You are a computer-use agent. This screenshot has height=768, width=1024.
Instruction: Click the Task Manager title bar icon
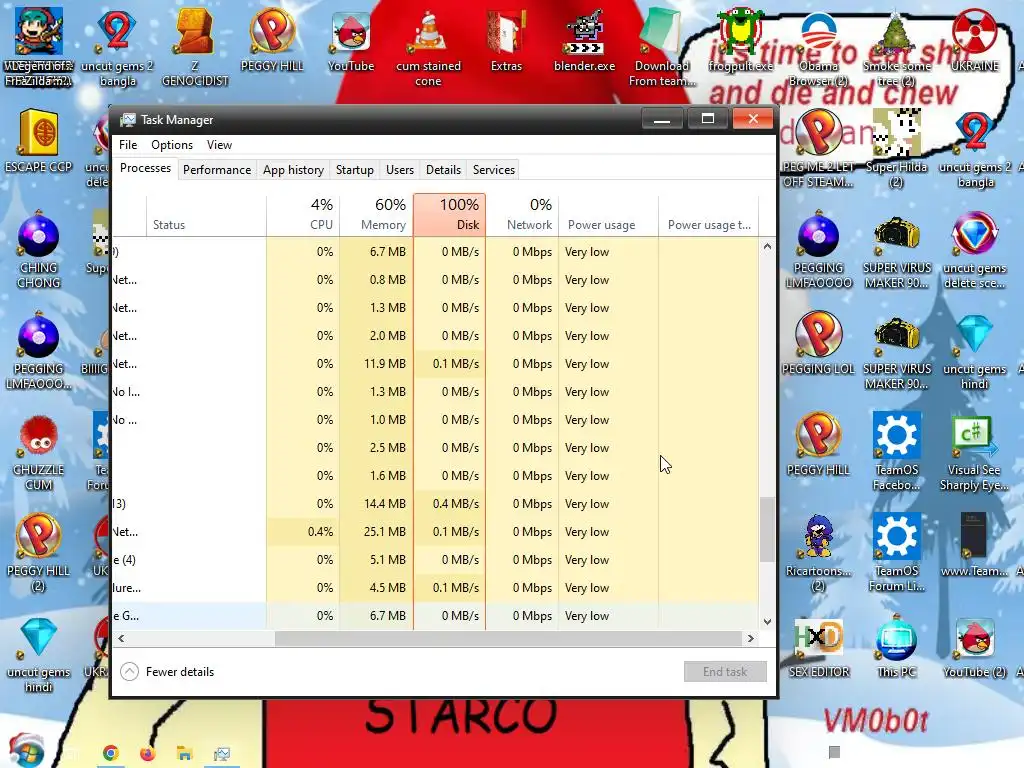(128, 120)
